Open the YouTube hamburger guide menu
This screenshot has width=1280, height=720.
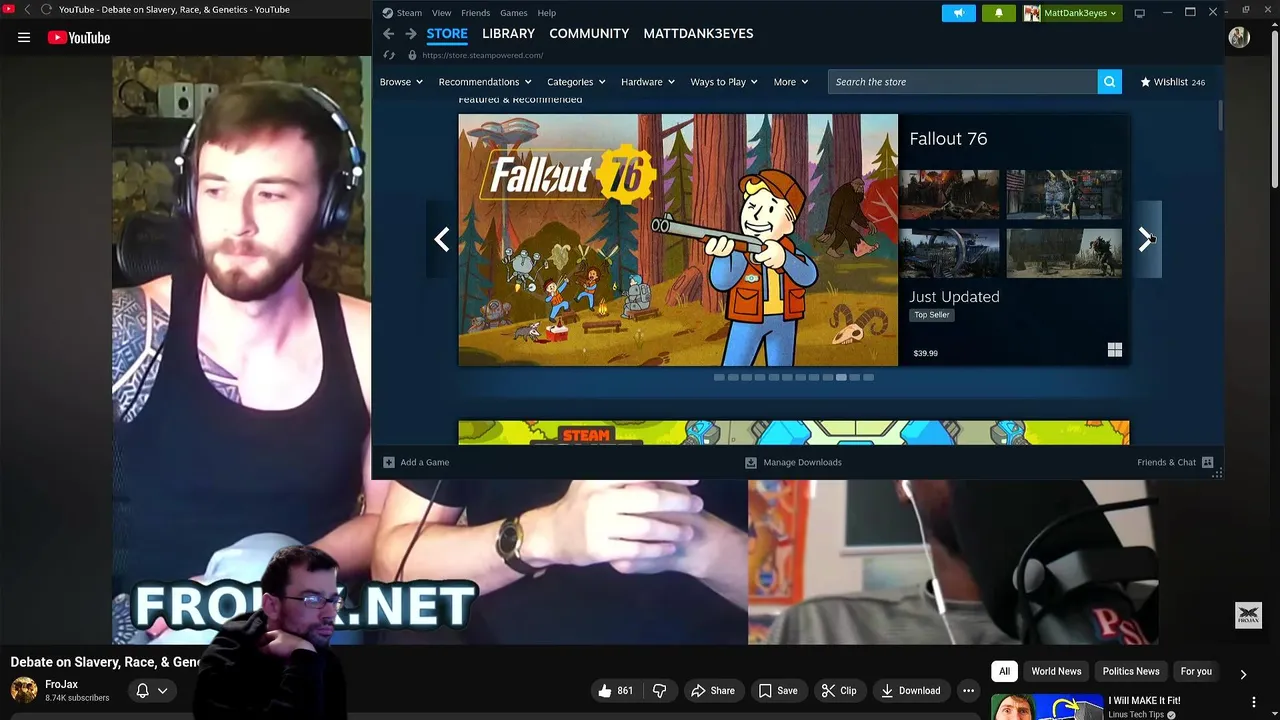24,38
